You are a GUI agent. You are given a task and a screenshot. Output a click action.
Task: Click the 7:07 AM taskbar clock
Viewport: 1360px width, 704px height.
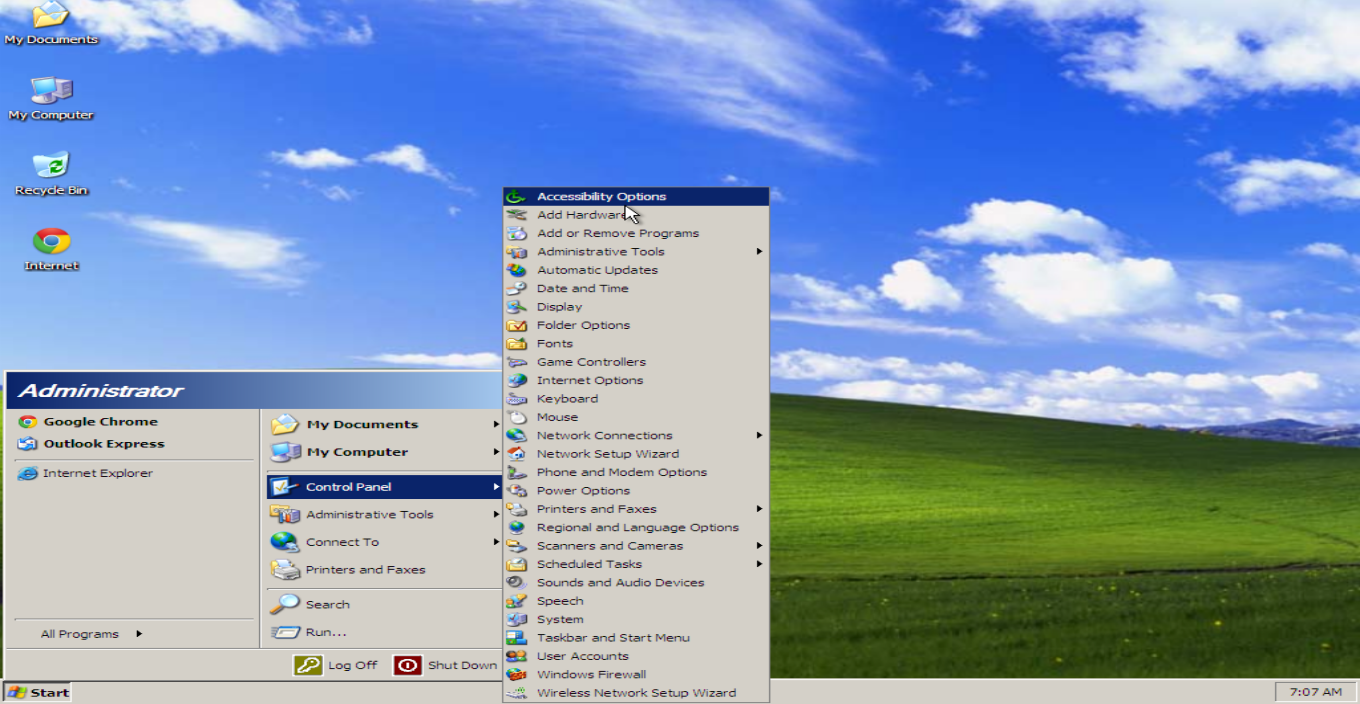tap(1316, 692)
